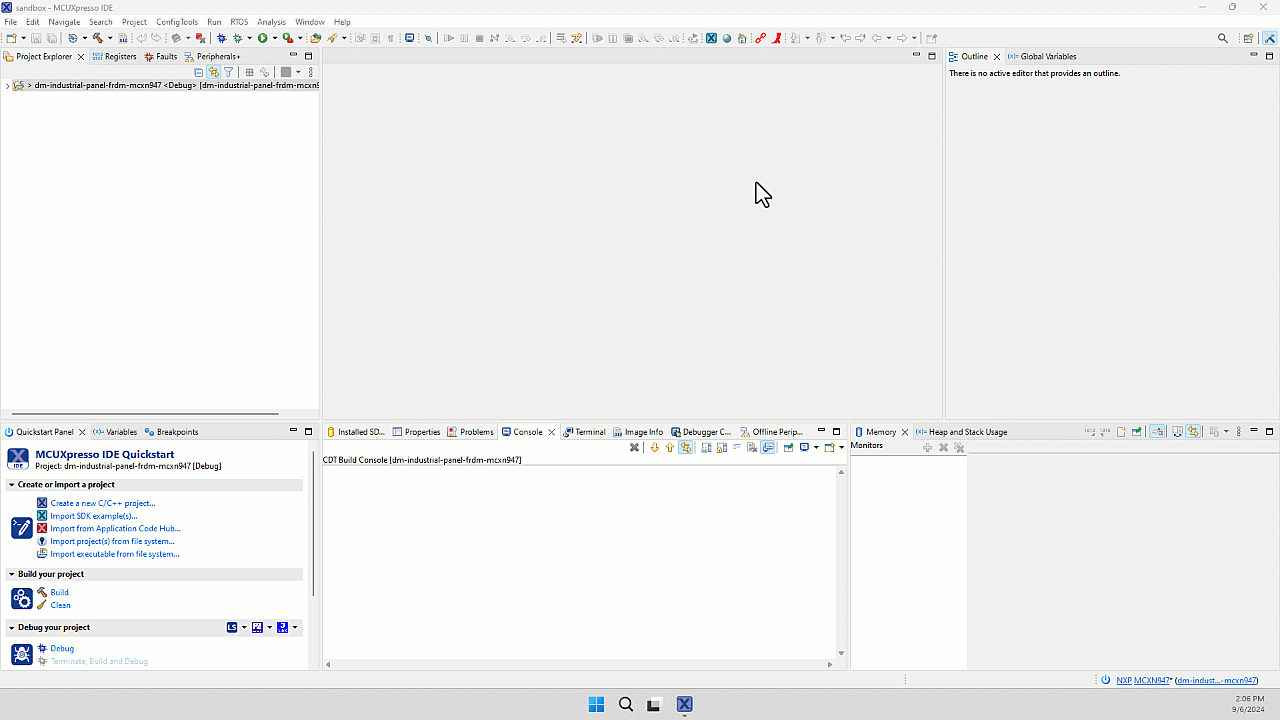
Task: Click the Console scroll-down arrow on vertical scrollbar
Action: pyautogui.click(x=841, y=653)
